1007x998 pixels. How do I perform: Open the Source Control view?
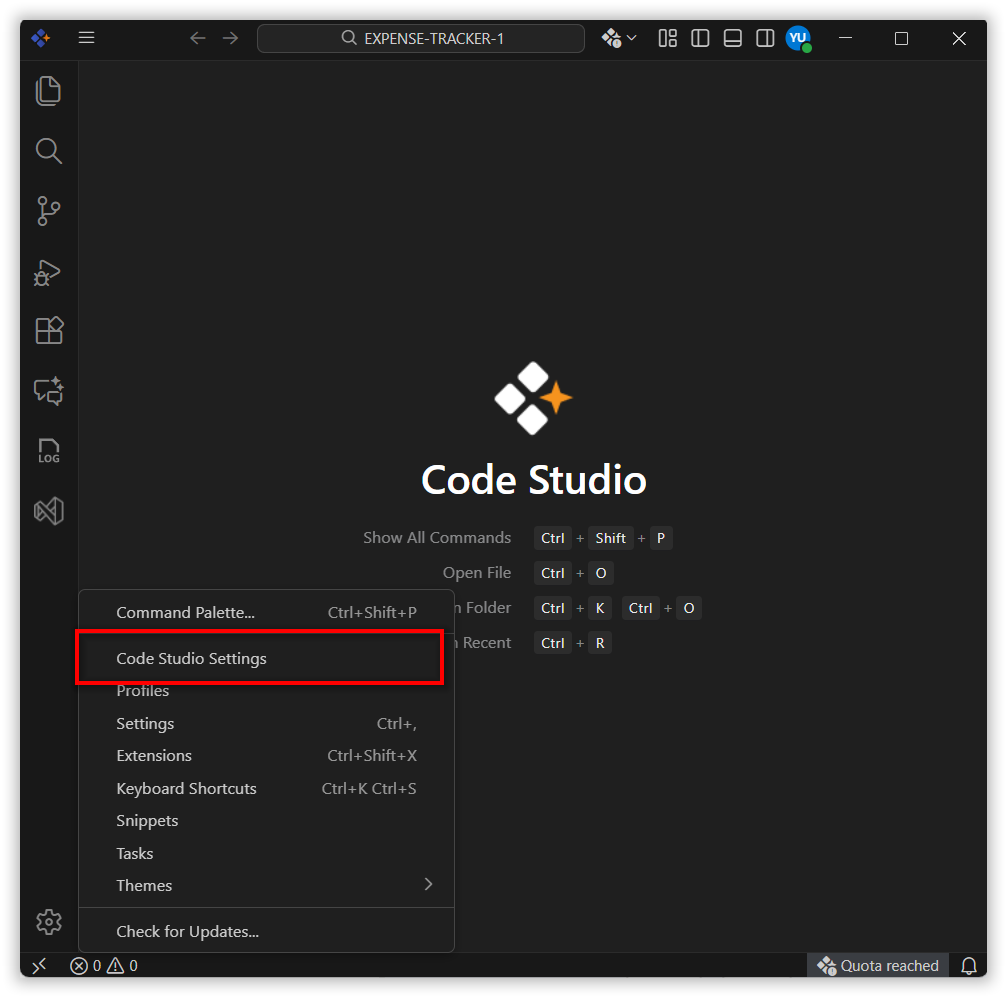click(x=48, y=211)
